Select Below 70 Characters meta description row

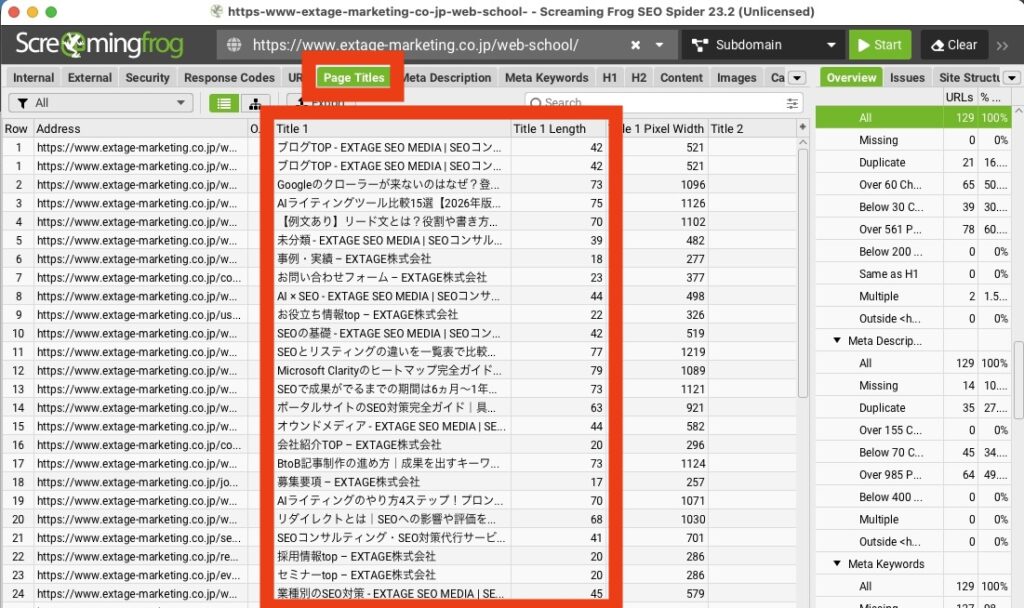(912, 453)
